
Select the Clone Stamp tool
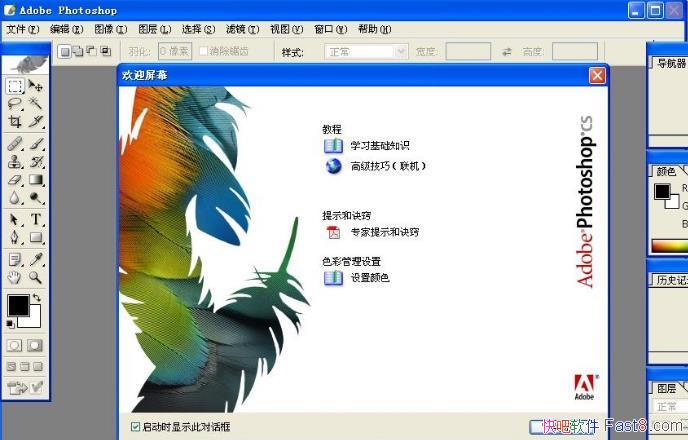(15, 161)
